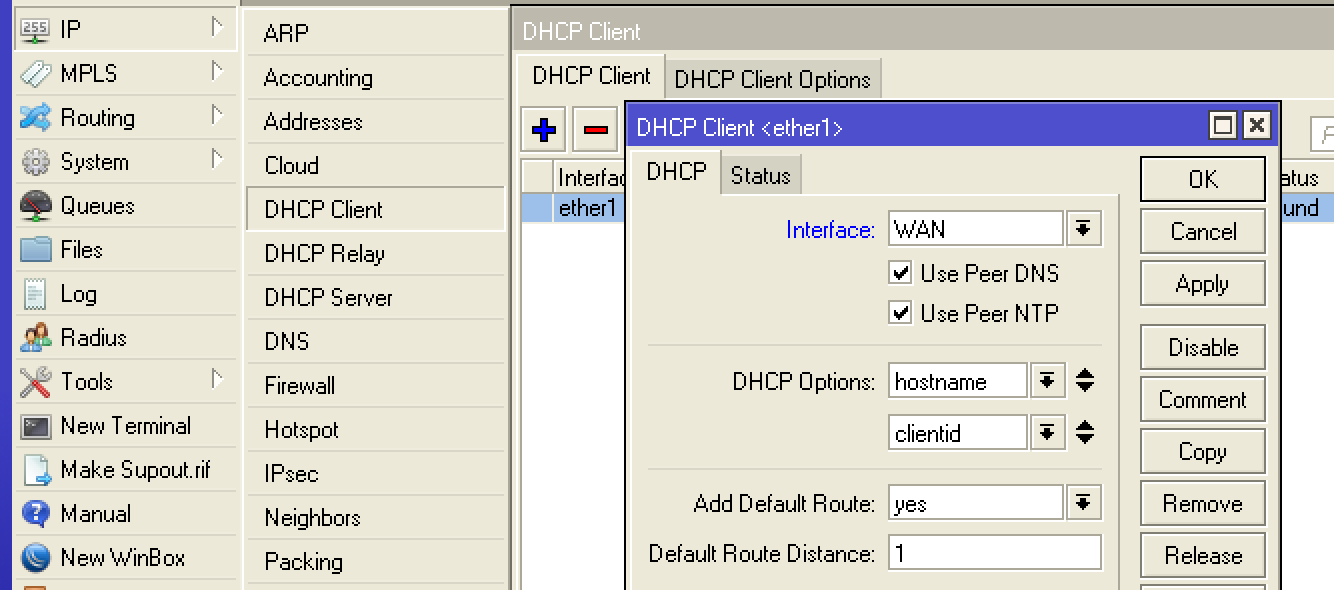Click the Log document icon

pos(35,293)
